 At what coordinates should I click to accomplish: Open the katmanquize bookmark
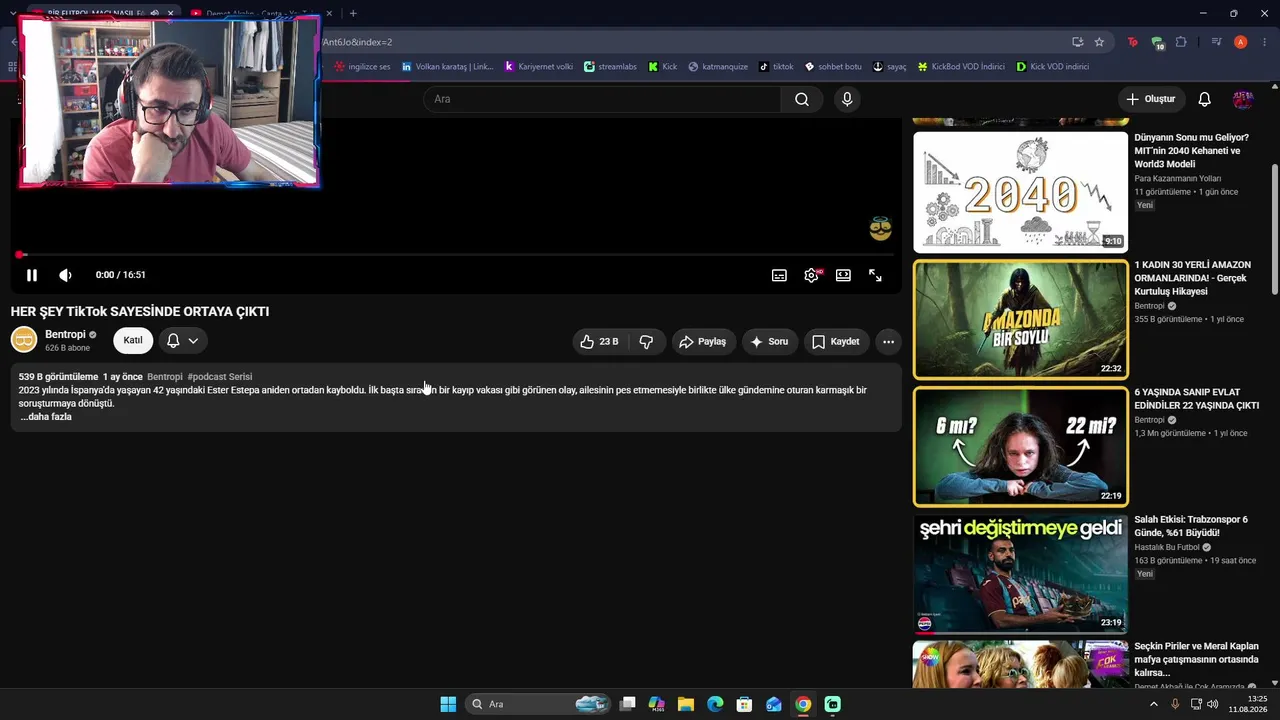[x=717, y=67]
